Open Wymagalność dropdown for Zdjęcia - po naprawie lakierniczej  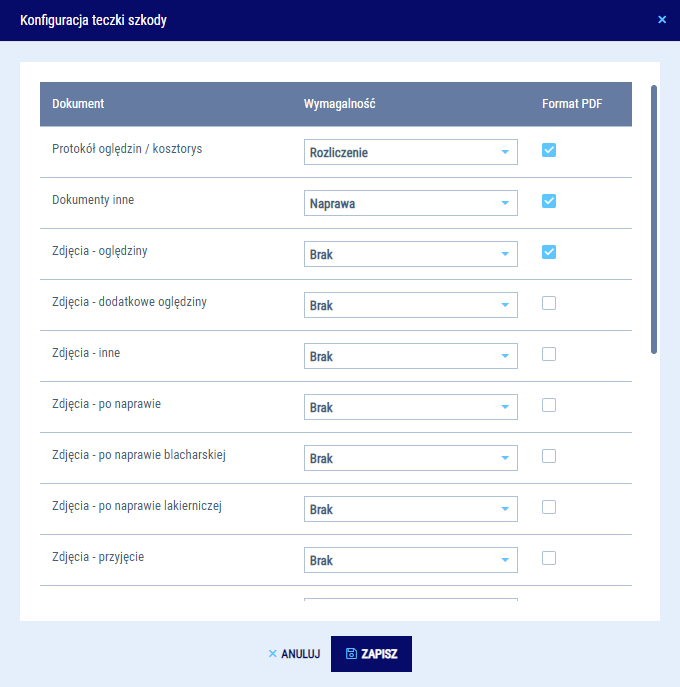410,509
